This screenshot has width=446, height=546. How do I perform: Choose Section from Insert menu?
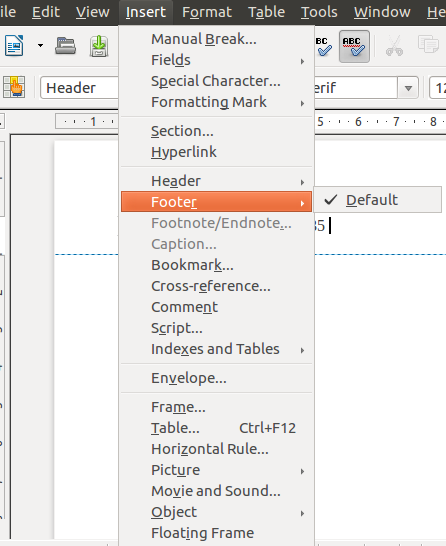pyautogui.click(x=216, y=131)
